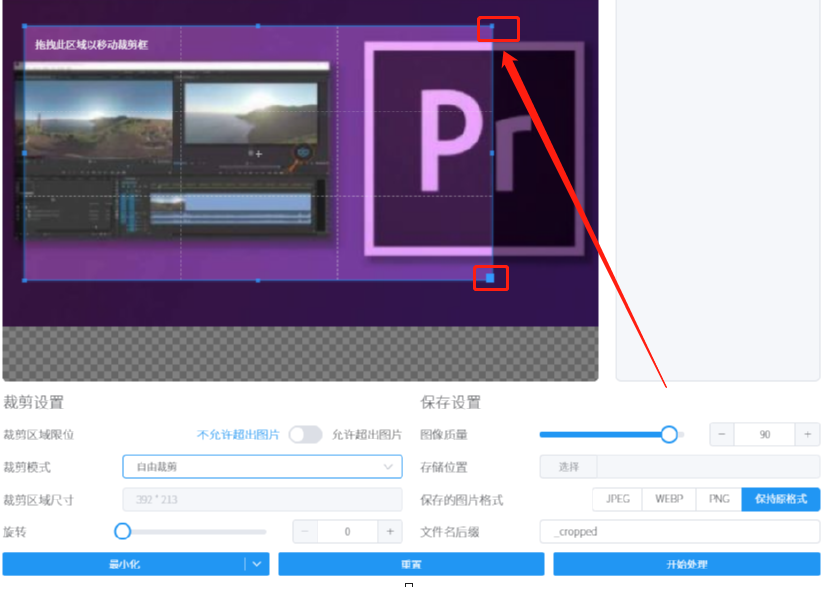Screen dimensions: 827x591
Task: Click the 旋转 label
Action: coord(15,532)
